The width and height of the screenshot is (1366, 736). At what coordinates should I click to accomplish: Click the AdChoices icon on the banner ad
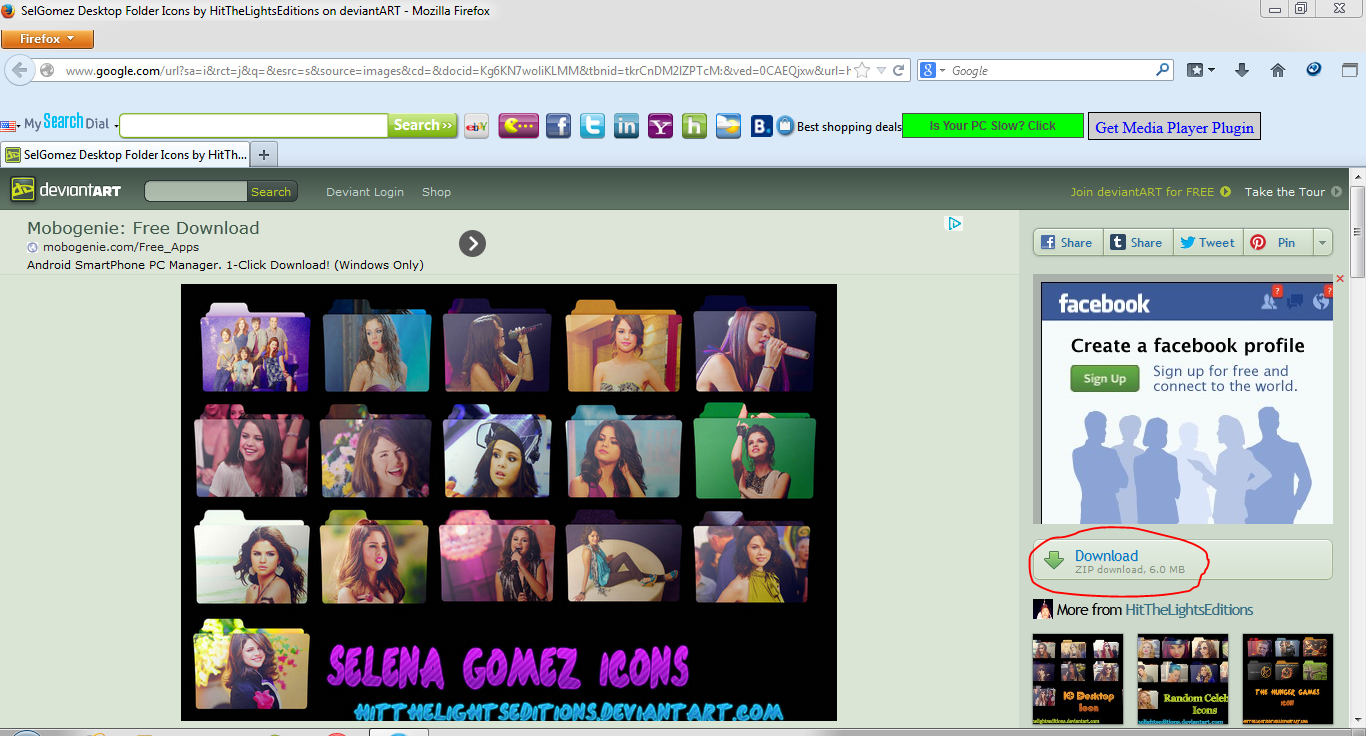coord(955,223)
